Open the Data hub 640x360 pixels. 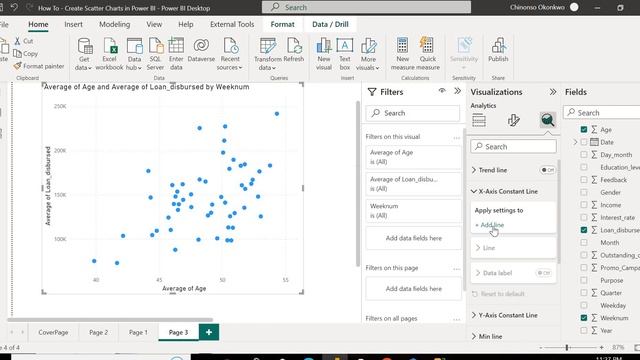pyautogui.click(x=134, y=54)
